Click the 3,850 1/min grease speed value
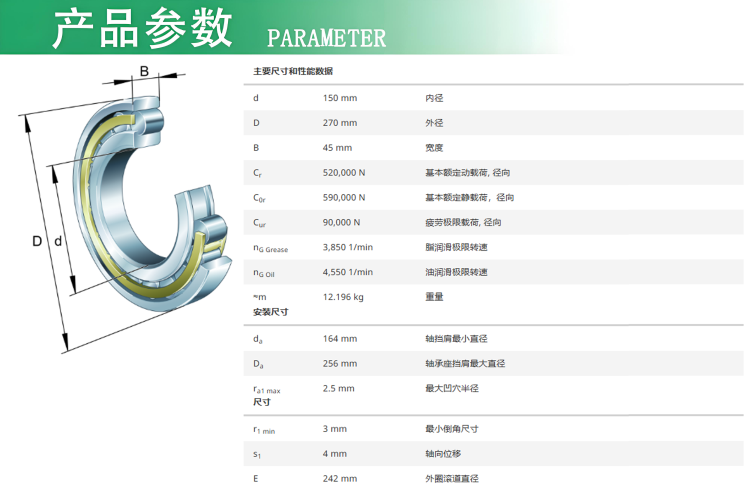This screenshot has height=489, width=750. (348, 247)
